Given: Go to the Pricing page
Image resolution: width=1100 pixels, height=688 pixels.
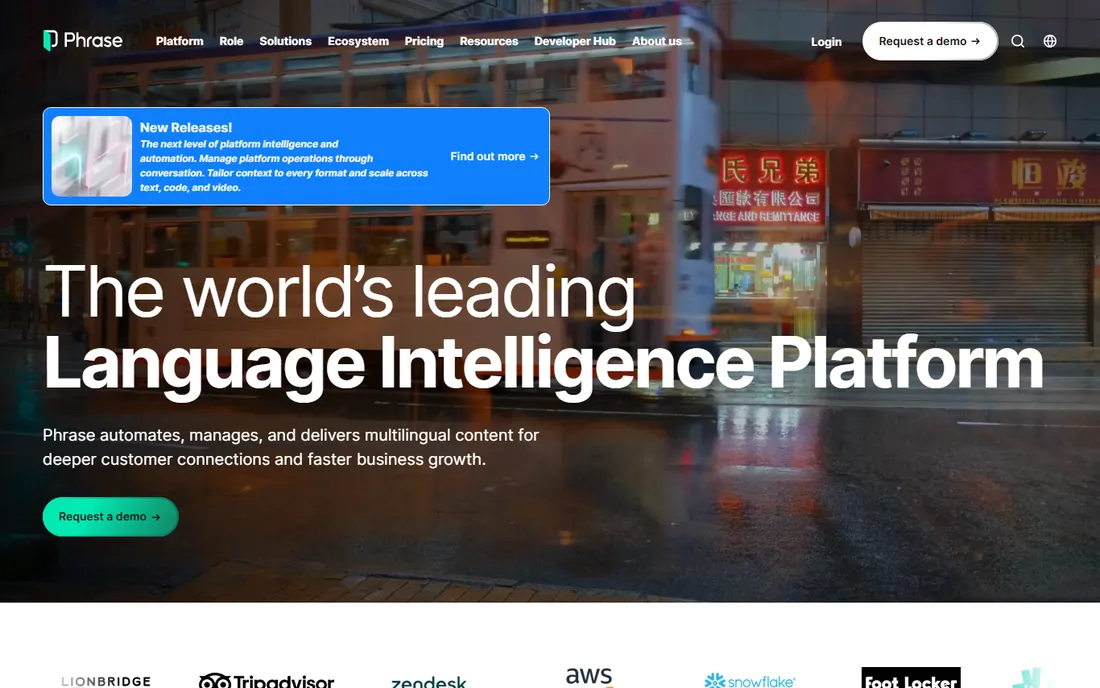Looking at the screenshot, I should (x=424, y=41).
